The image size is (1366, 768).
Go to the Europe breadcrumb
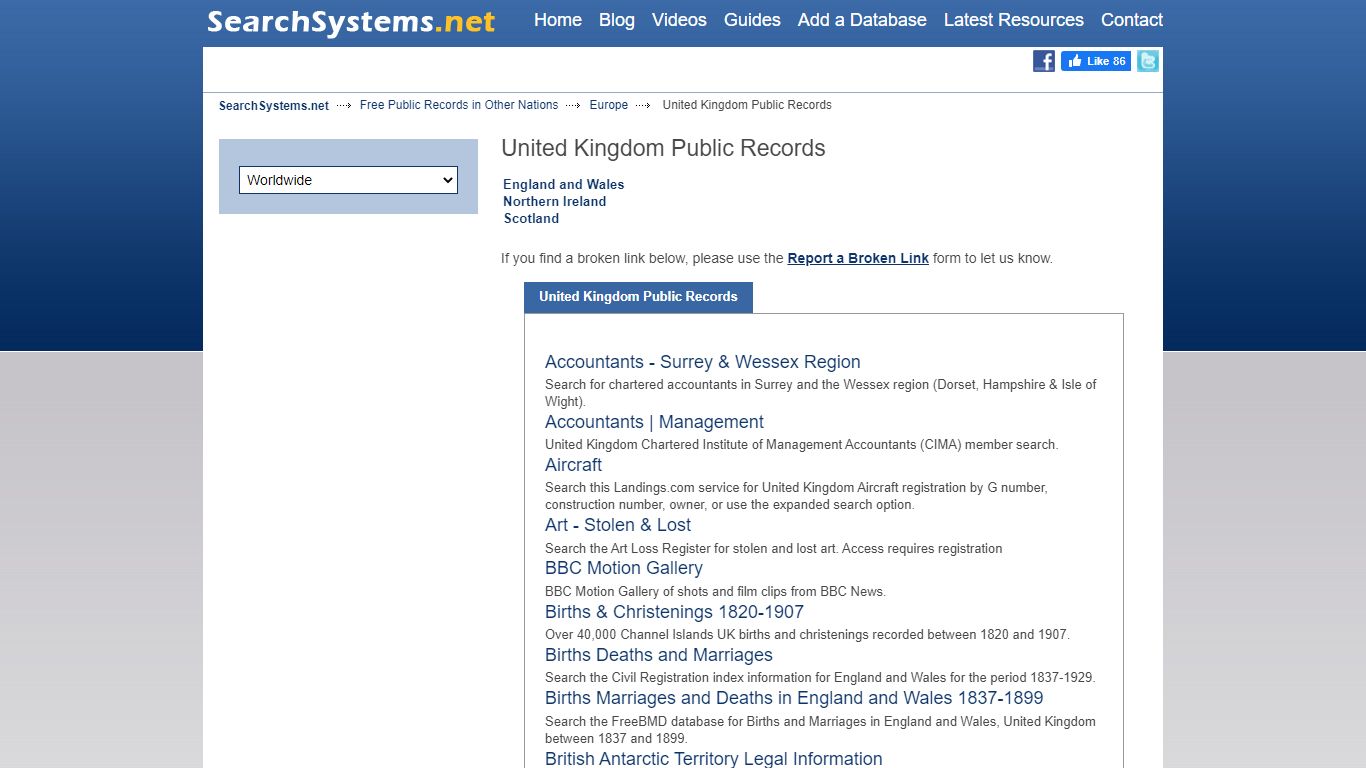click(x=609, y=105)
